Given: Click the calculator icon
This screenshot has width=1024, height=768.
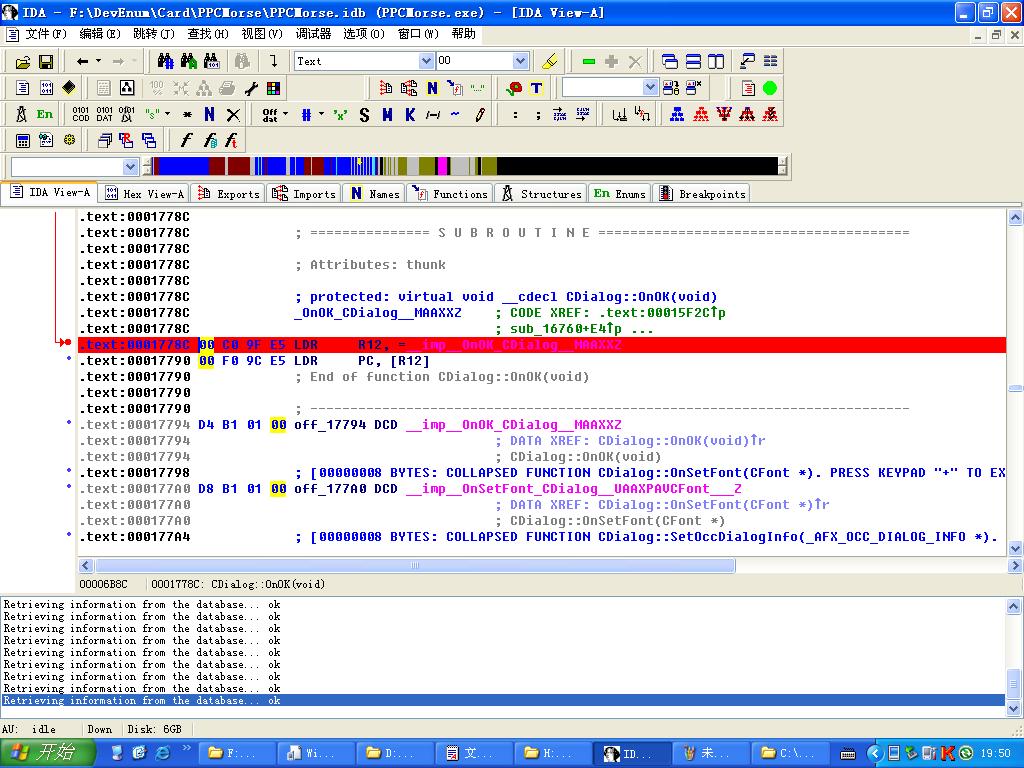Looking at the screenshot, I should pyautogui.click(x=23, y=140).
